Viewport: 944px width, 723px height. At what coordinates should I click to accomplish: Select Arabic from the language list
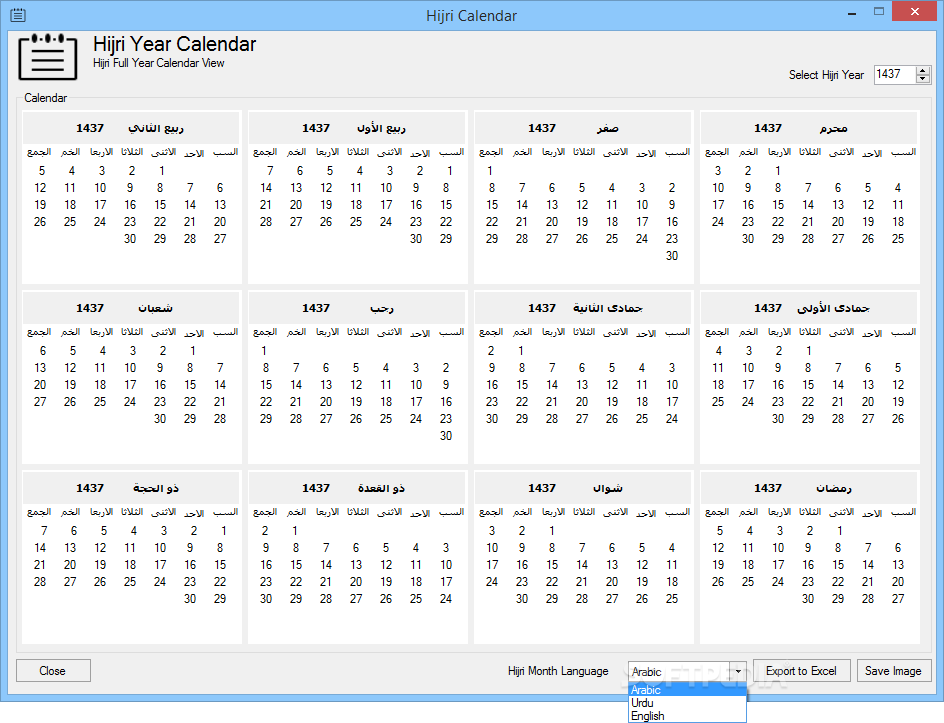(687, 690)
